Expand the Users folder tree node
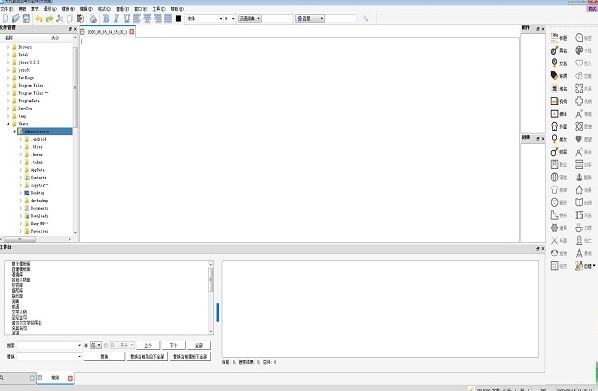 coord(8,124)
